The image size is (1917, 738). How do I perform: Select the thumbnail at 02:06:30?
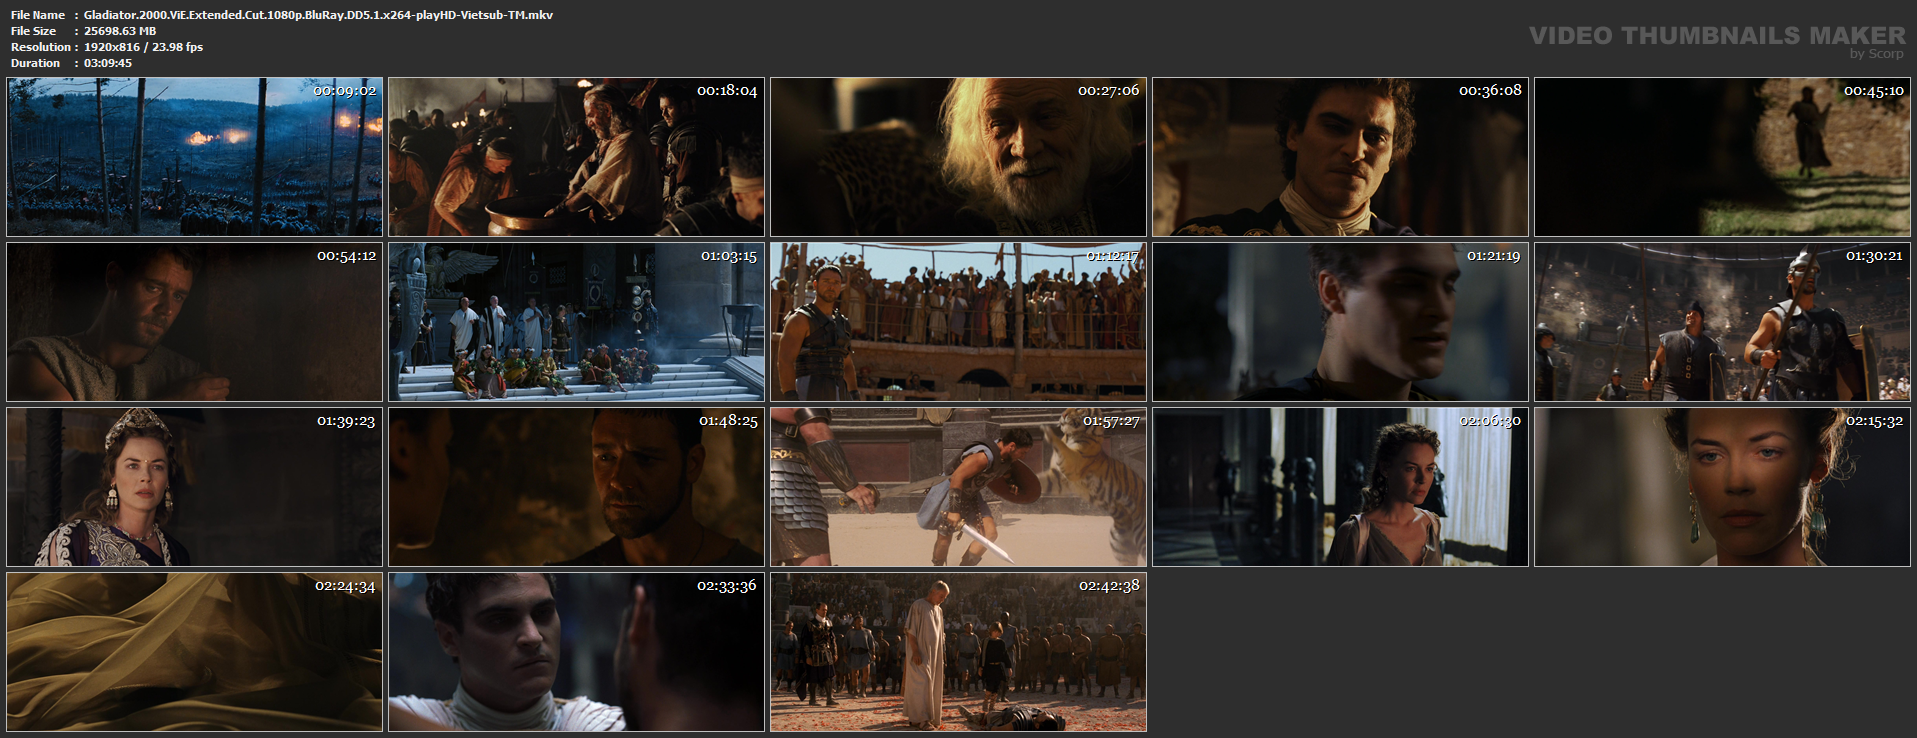[x=1340, y=487]
